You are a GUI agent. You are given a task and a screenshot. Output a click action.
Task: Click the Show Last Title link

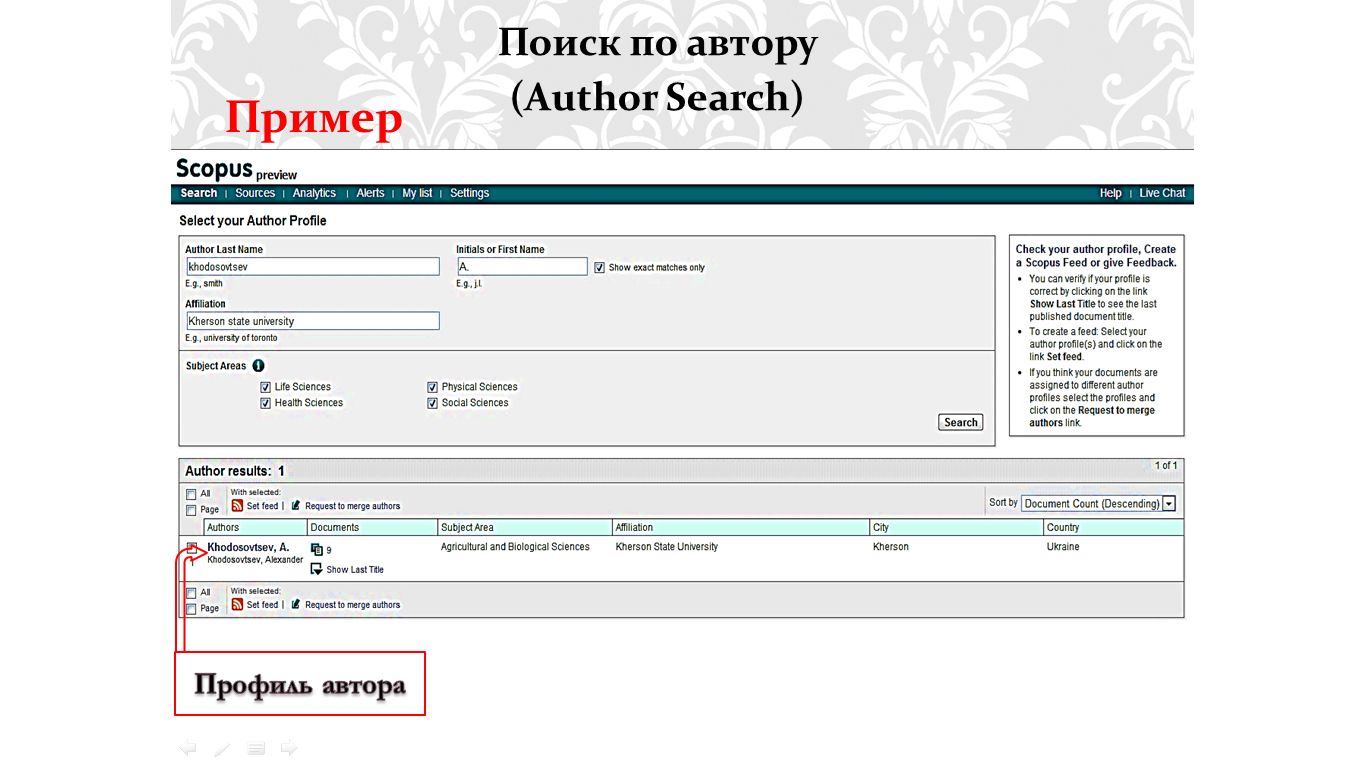click(355, 570)
